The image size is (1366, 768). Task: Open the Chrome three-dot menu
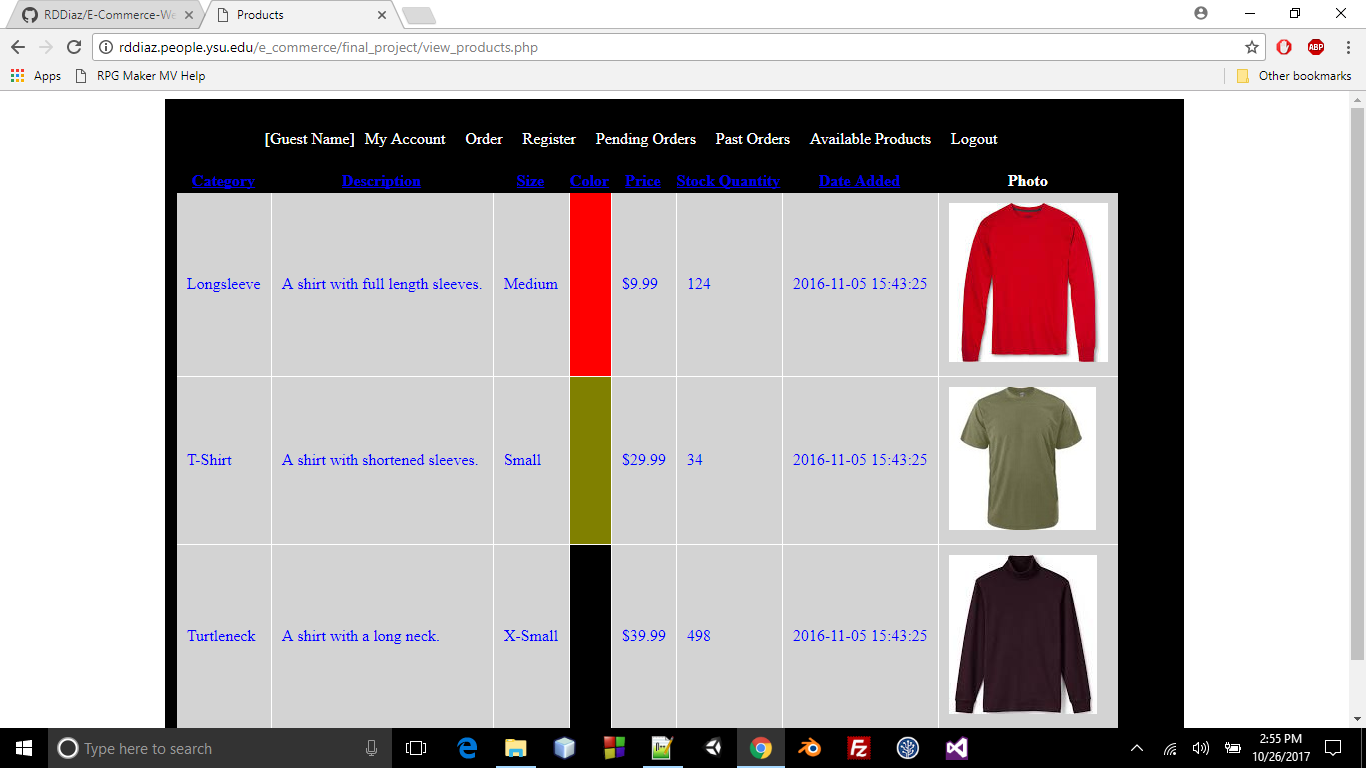tap(1348, 47)
